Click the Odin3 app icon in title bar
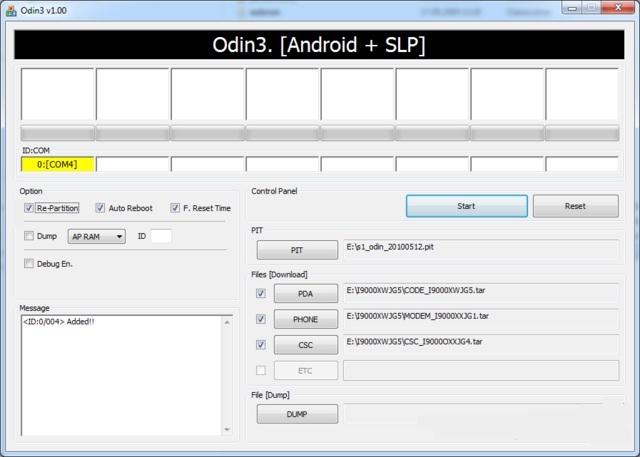640x457 pixels. tap(11, 11)
